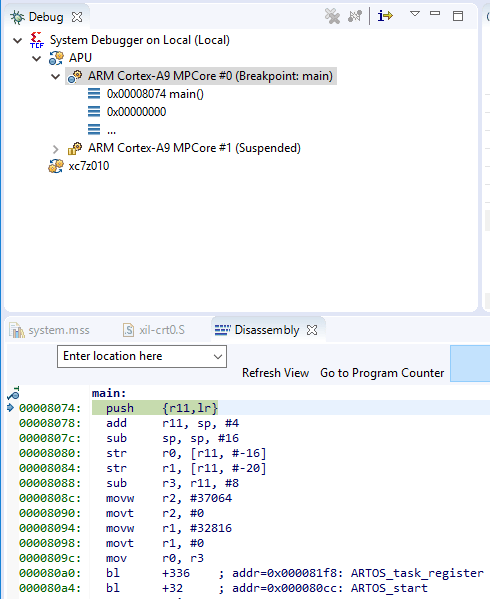Viewport: 490px width, 599px height.
Task: Activate the Disassembly tab
Action: pos(267,330)
